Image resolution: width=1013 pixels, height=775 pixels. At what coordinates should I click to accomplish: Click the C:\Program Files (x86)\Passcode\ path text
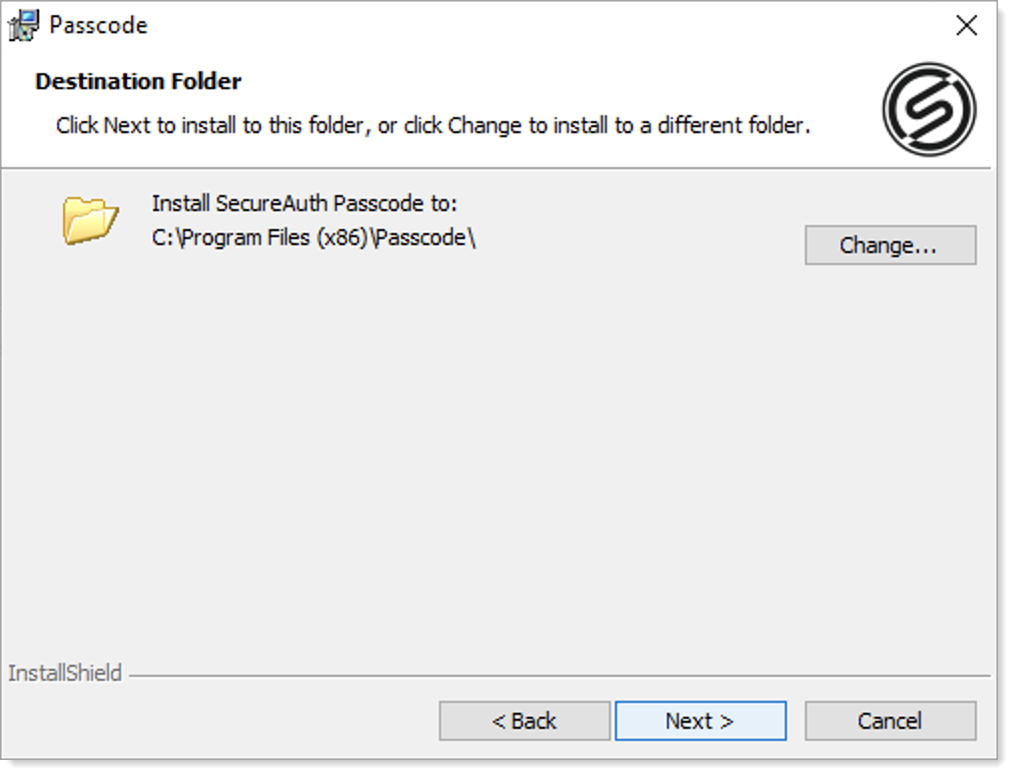click(x=313, y=240)
